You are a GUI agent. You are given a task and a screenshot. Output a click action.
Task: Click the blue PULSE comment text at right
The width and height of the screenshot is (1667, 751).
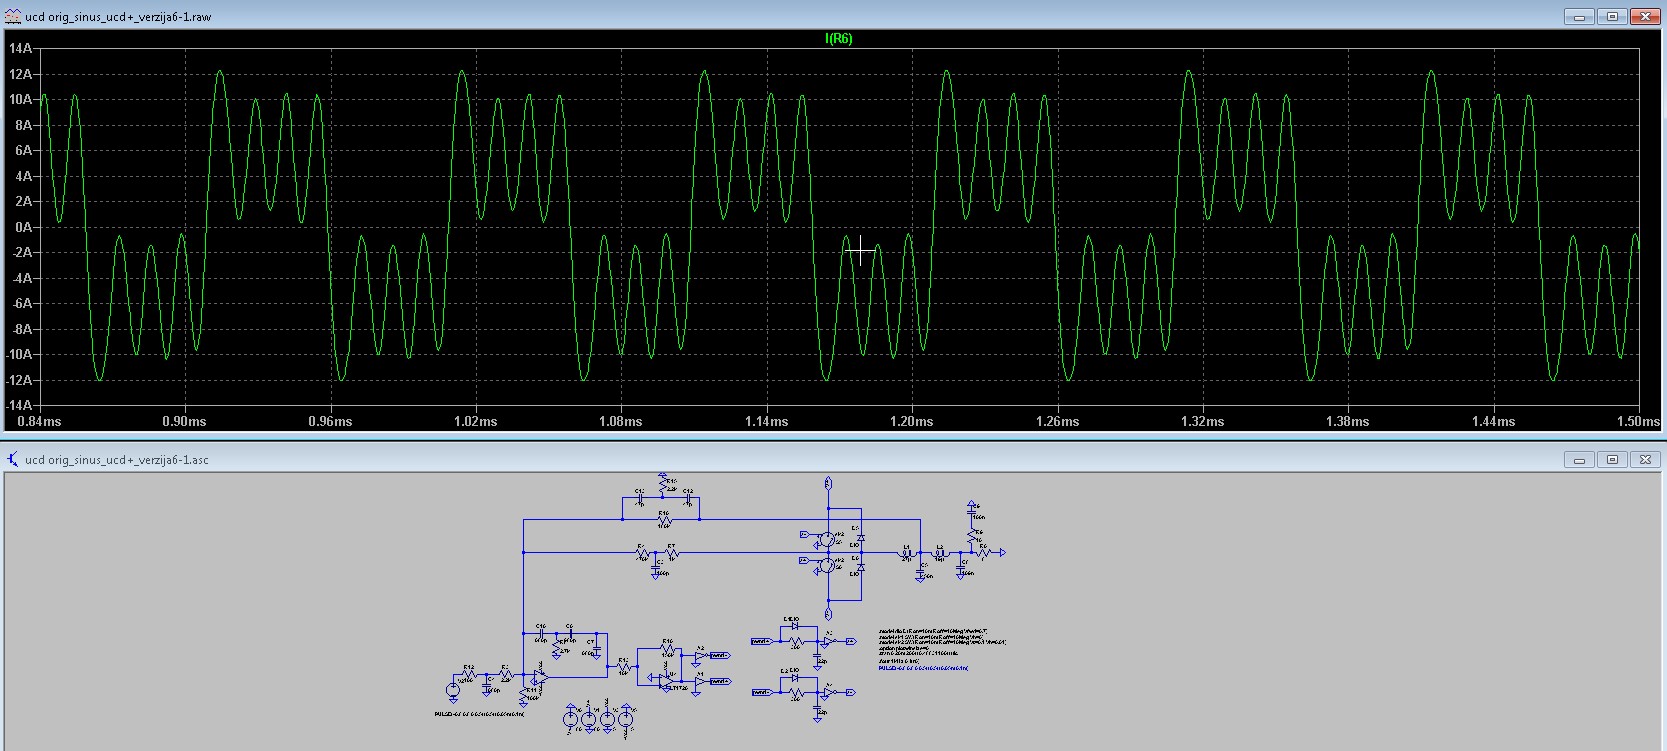click(923, 668)
